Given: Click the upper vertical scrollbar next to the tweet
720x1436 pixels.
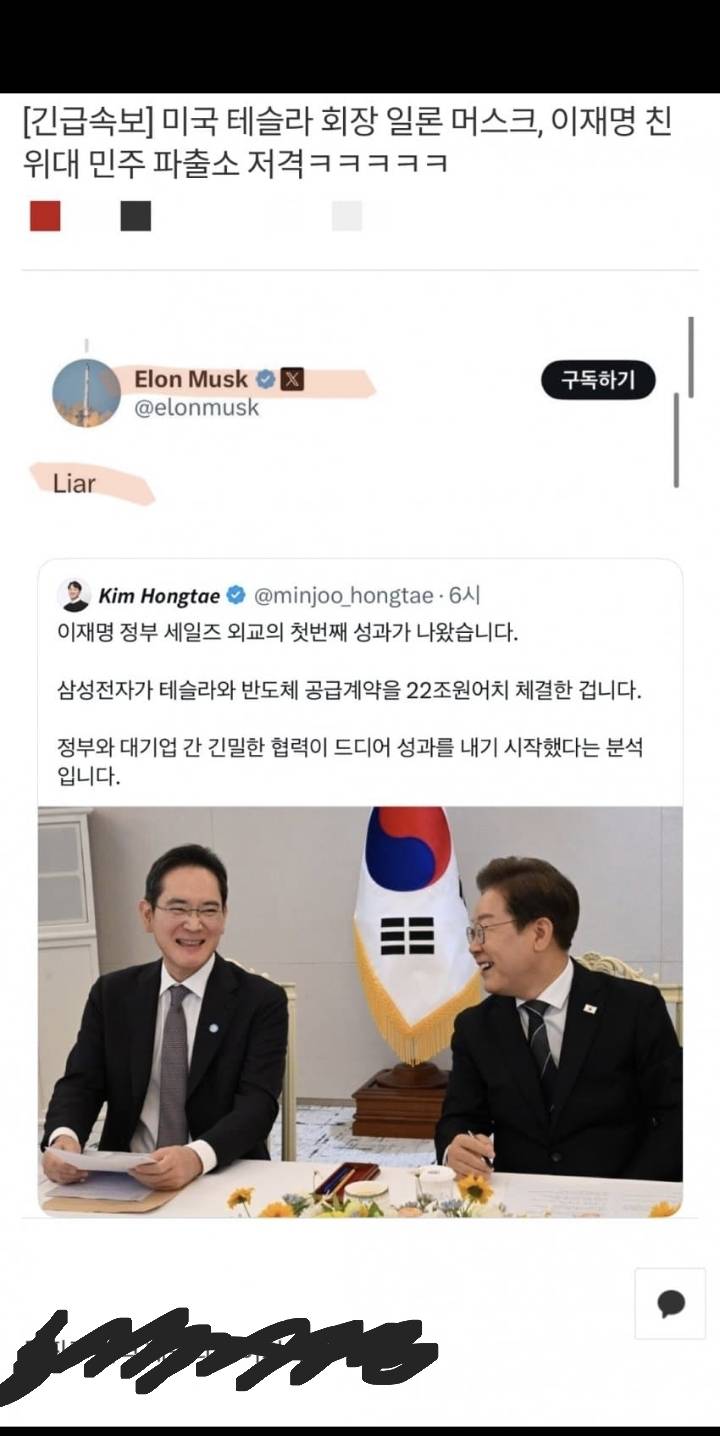Looking at the screenshot, I should point(690,356).
